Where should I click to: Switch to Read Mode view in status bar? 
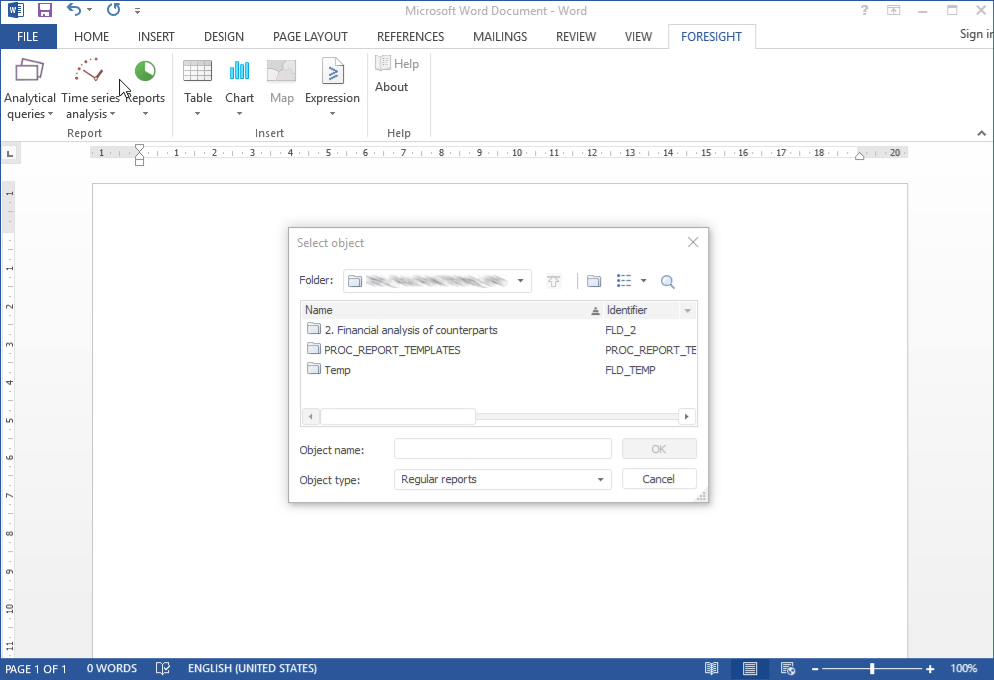[711, 668]
